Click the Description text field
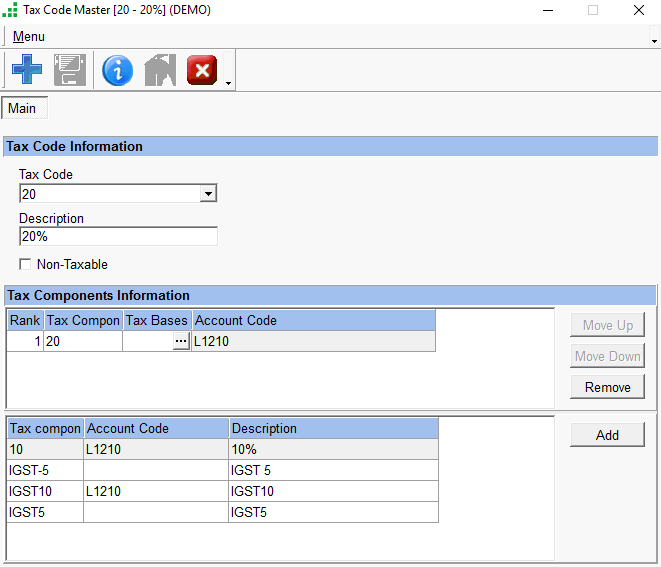Viewport: 661px width, 567px height. click(x=118, y=237)
